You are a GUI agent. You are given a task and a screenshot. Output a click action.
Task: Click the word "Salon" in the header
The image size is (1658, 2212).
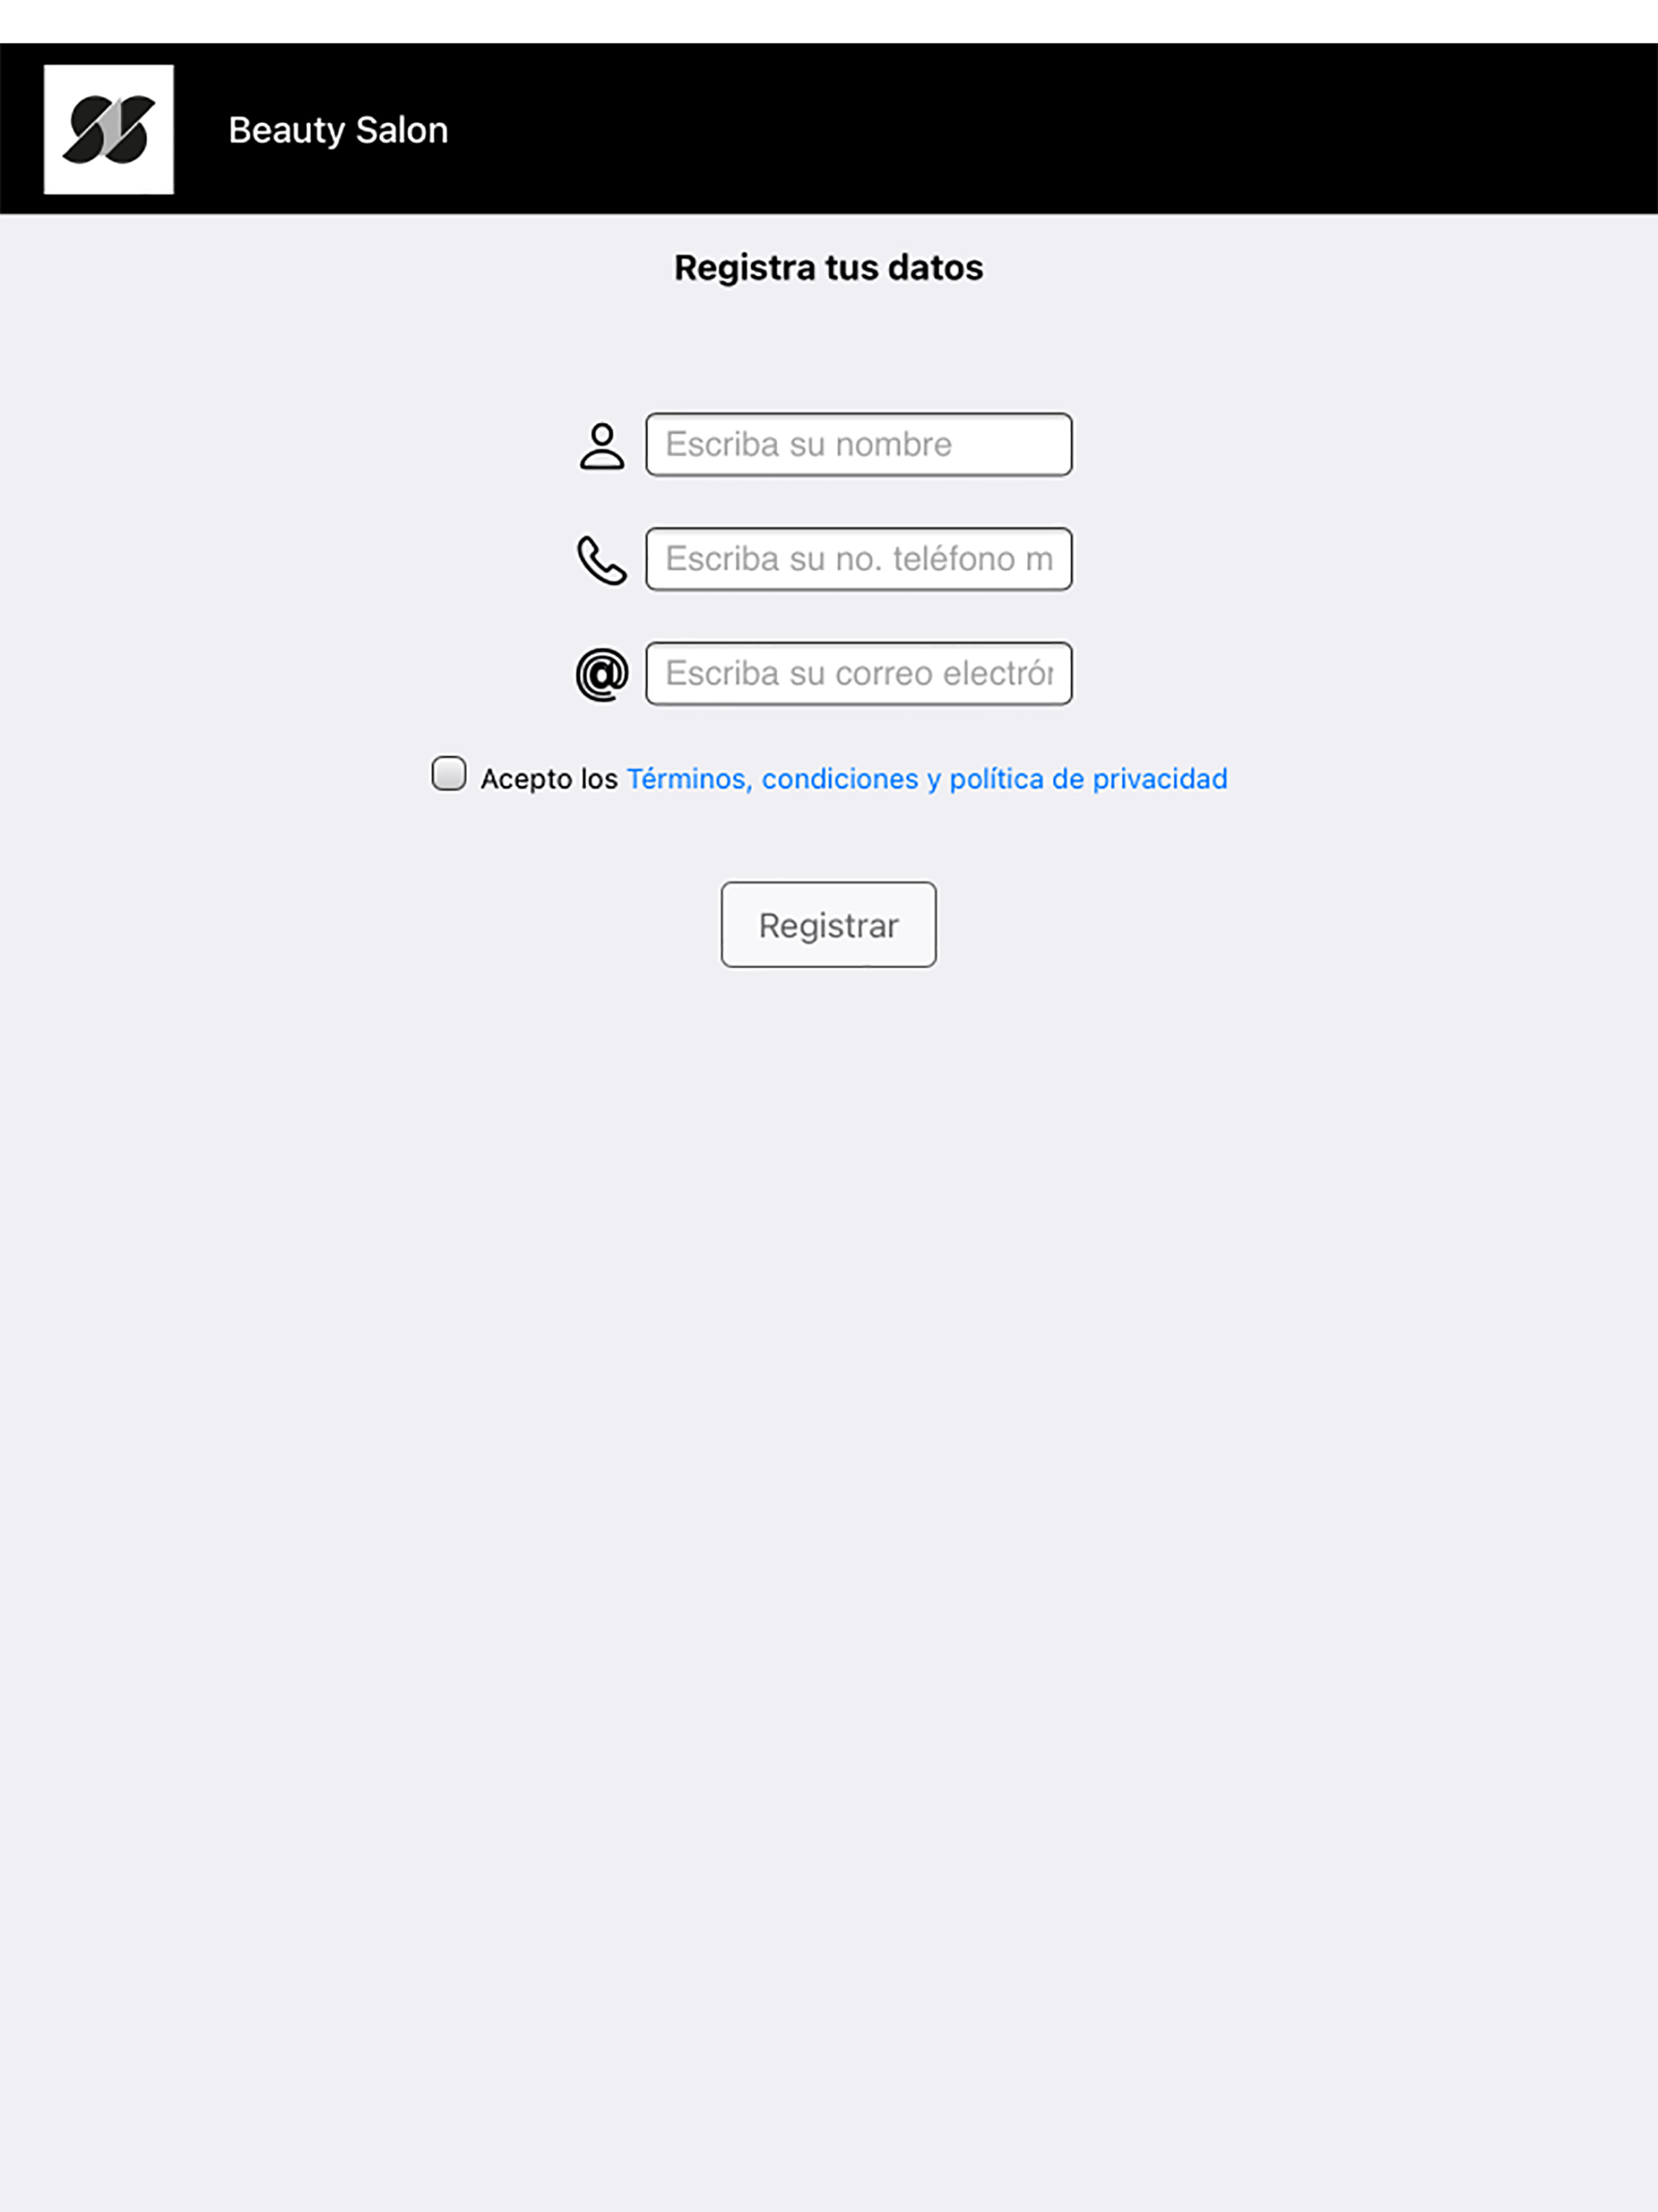click(x=402, y=130)
